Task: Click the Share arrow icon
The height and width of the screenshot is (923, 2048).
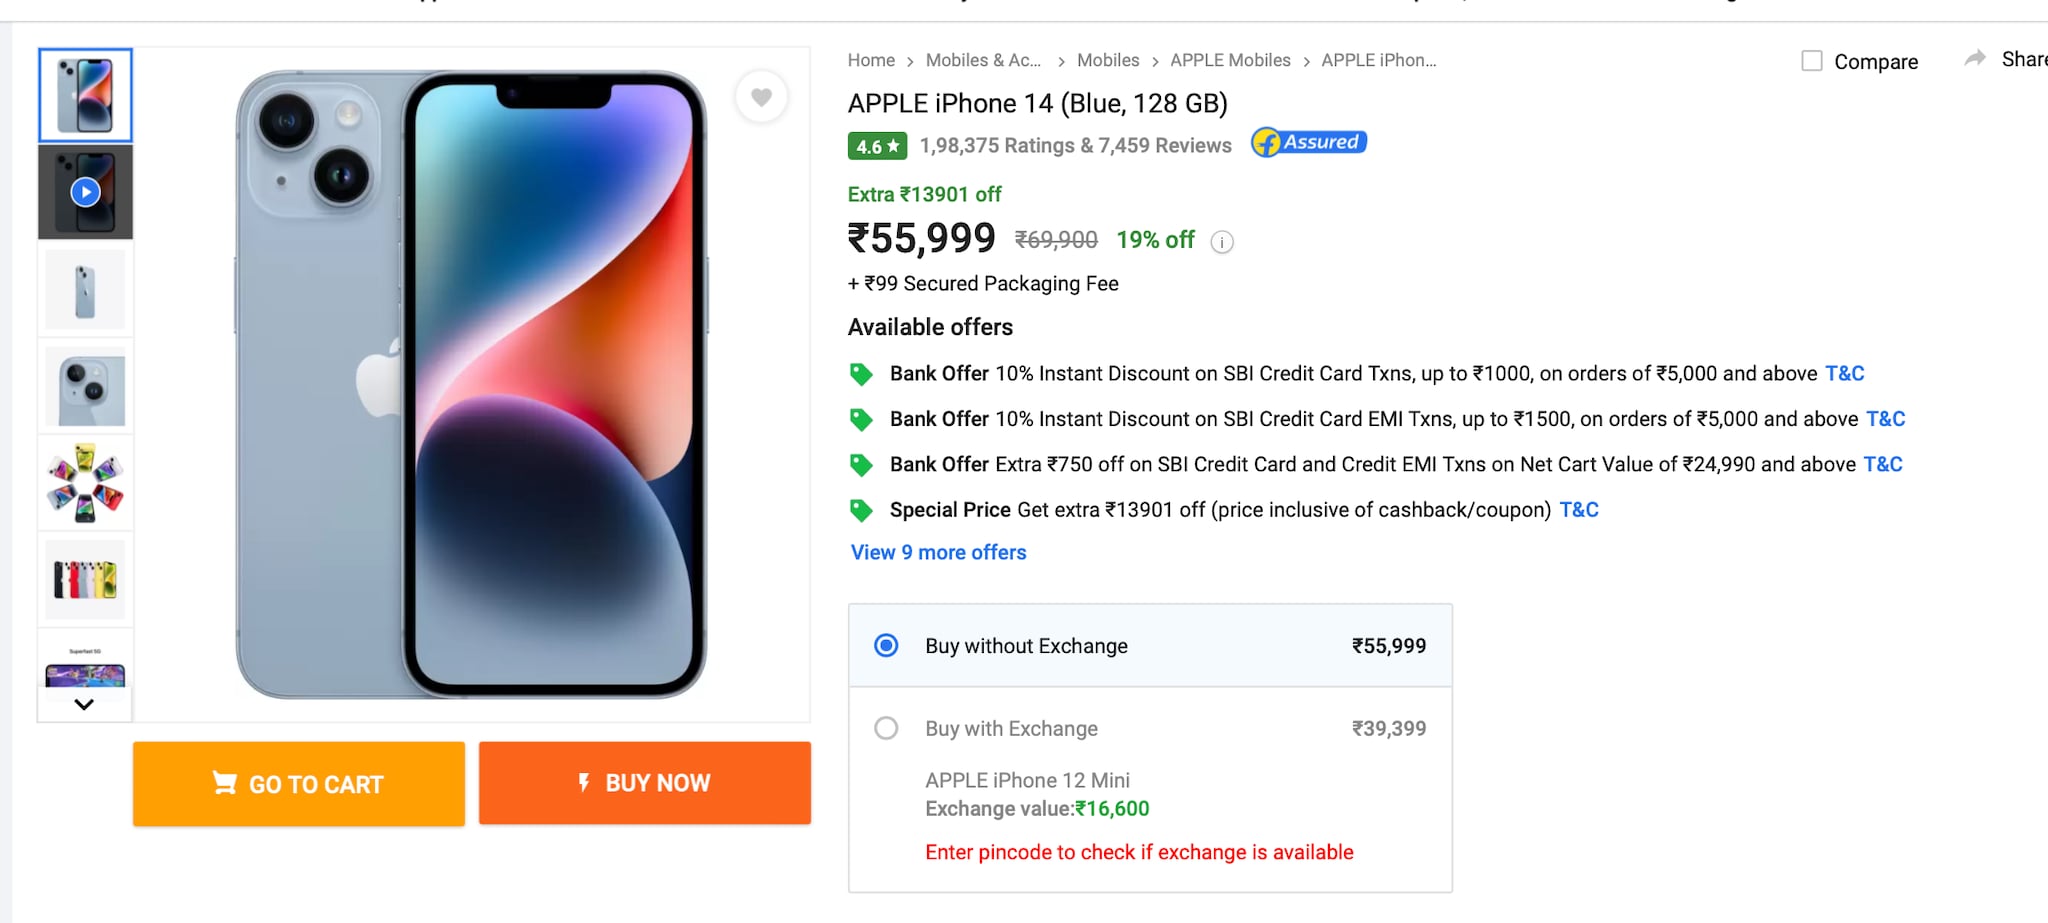Action: click(1975, 59)
